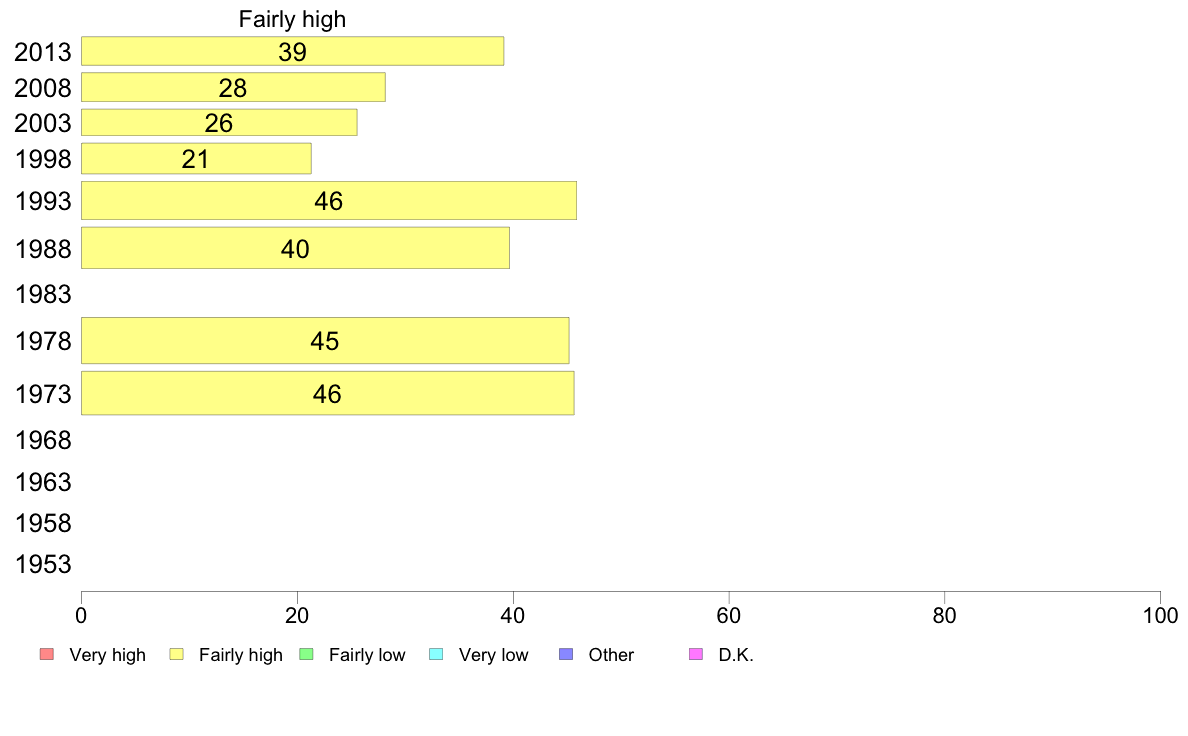
Task: Click the cyan Very low legend swatch
Action: tap(436, 654)
